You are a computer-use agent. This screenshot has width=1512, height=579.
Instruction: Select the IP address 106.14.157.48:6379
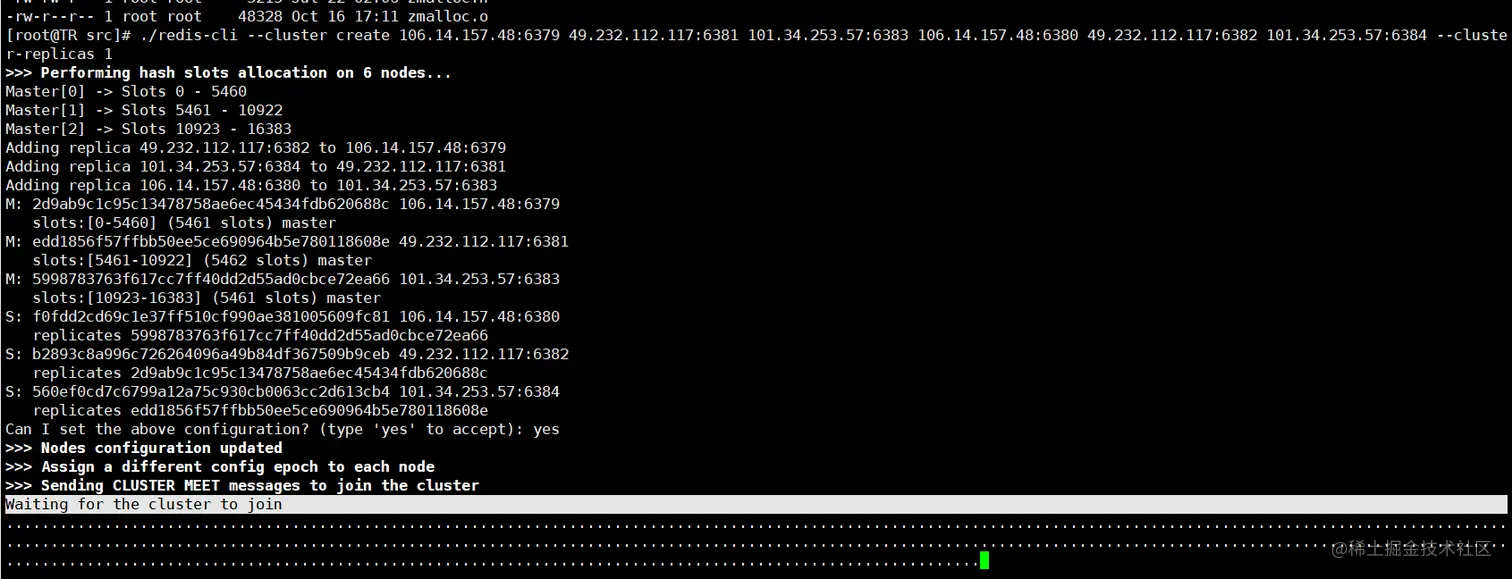point(480,203)
